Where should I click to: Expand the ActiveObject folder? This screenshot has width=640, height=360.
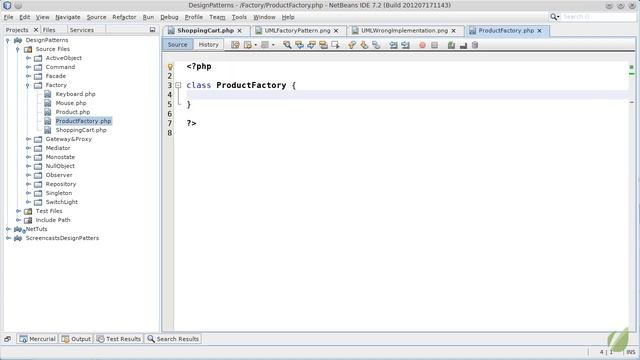28,58
